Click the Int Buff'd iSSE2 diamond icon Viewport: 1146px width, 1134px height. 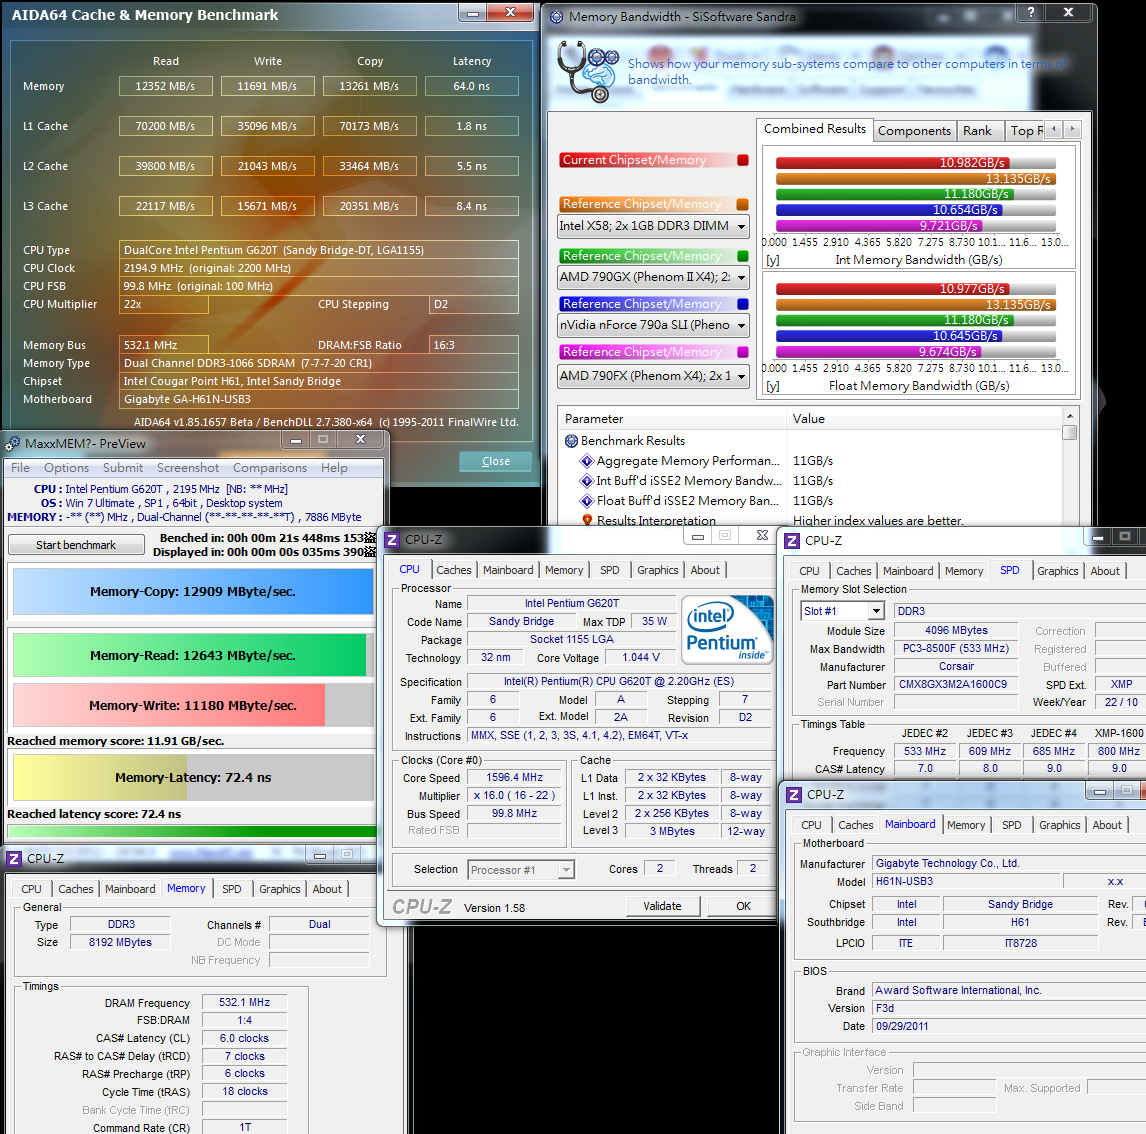[586, 481]
